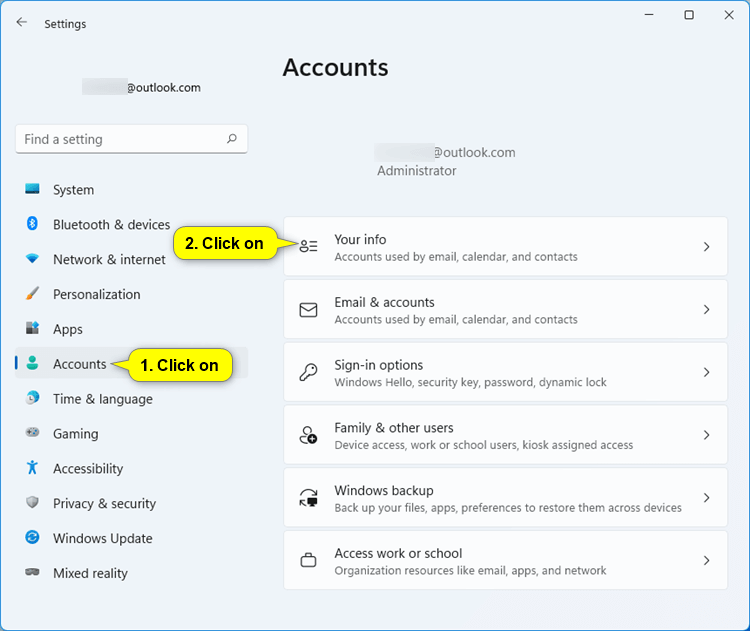Open Bluetooth & devices settings
Viewport: 750px width, 631px height.
point(132,224)
